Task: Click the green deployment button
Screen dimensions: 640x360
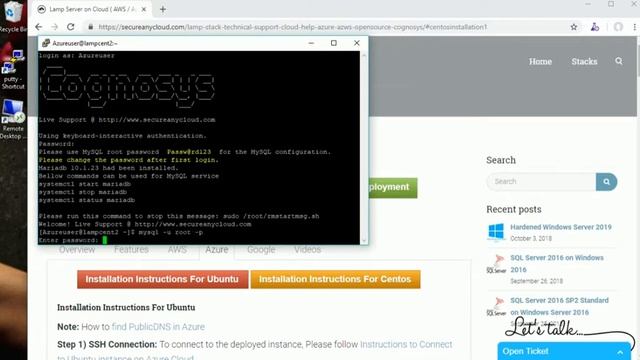Action: coord(393,187)
